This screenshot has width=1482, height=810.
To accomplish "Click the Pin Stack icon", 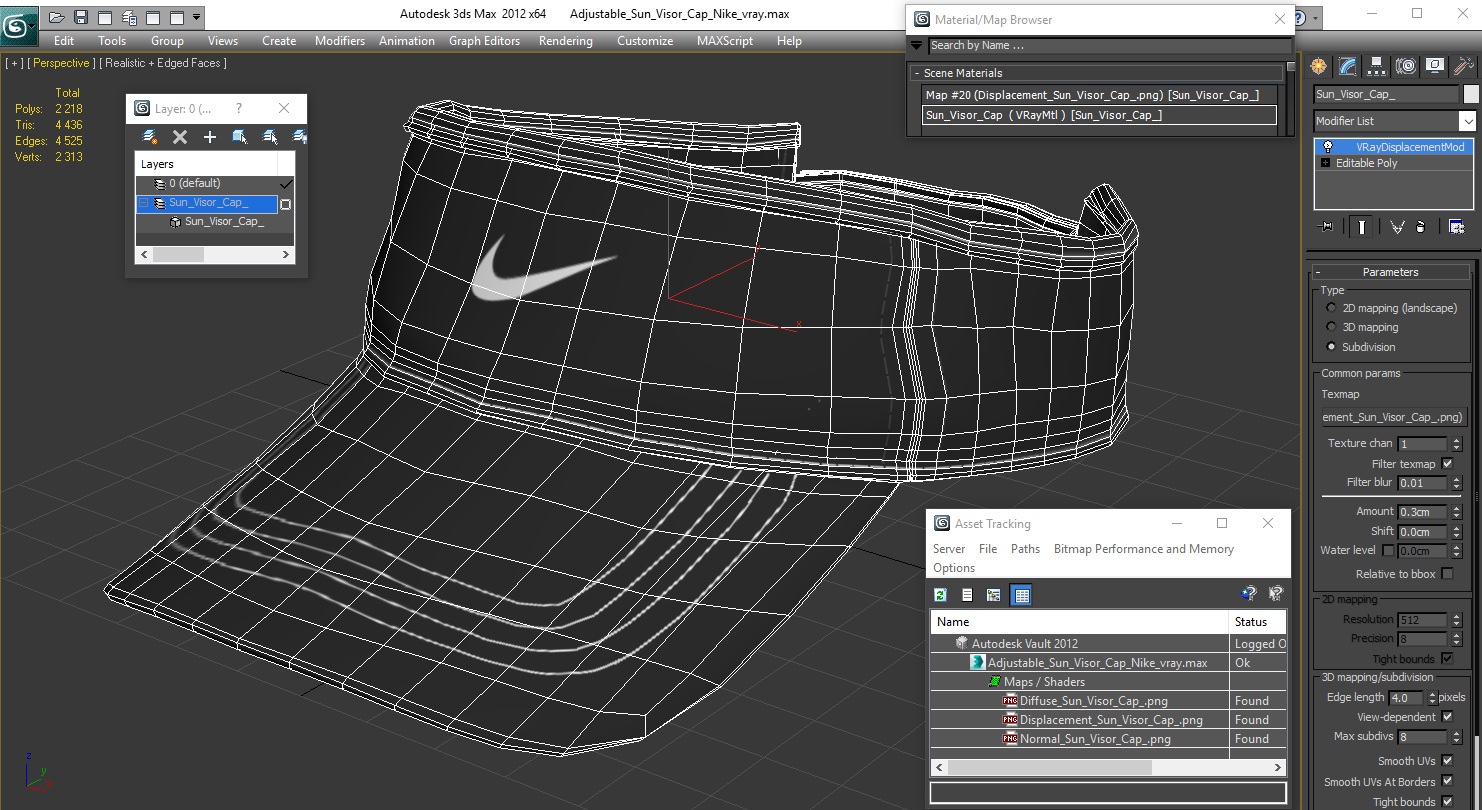I will [x=1327, y=227].
